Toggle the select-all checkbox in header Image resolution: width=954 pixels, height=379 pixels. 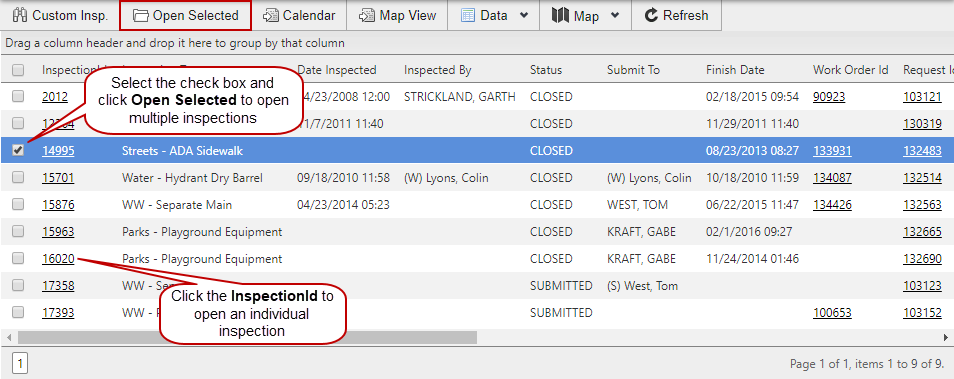pyautogui.click(x=18, y=70)
